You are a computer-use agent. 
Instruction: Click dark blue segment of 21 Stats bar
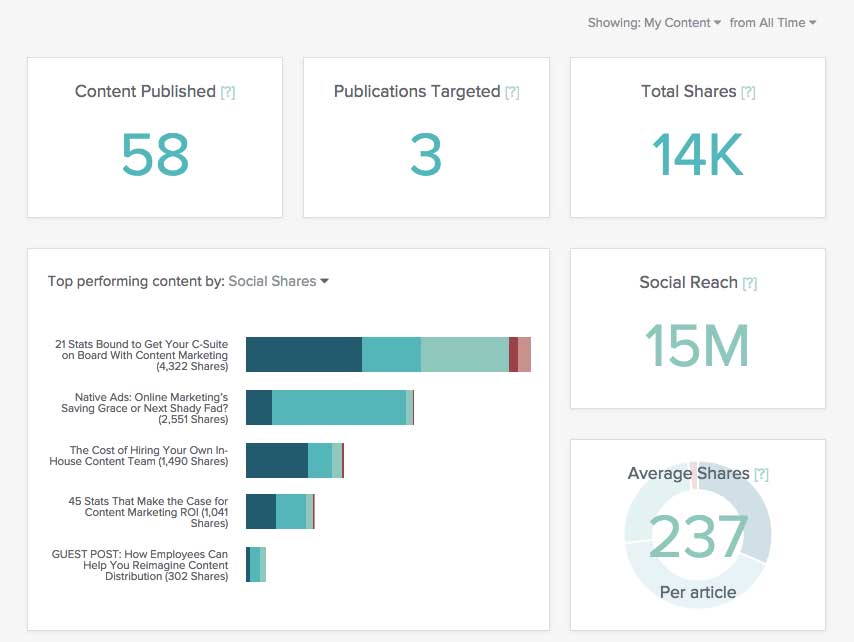click(304, 354)
